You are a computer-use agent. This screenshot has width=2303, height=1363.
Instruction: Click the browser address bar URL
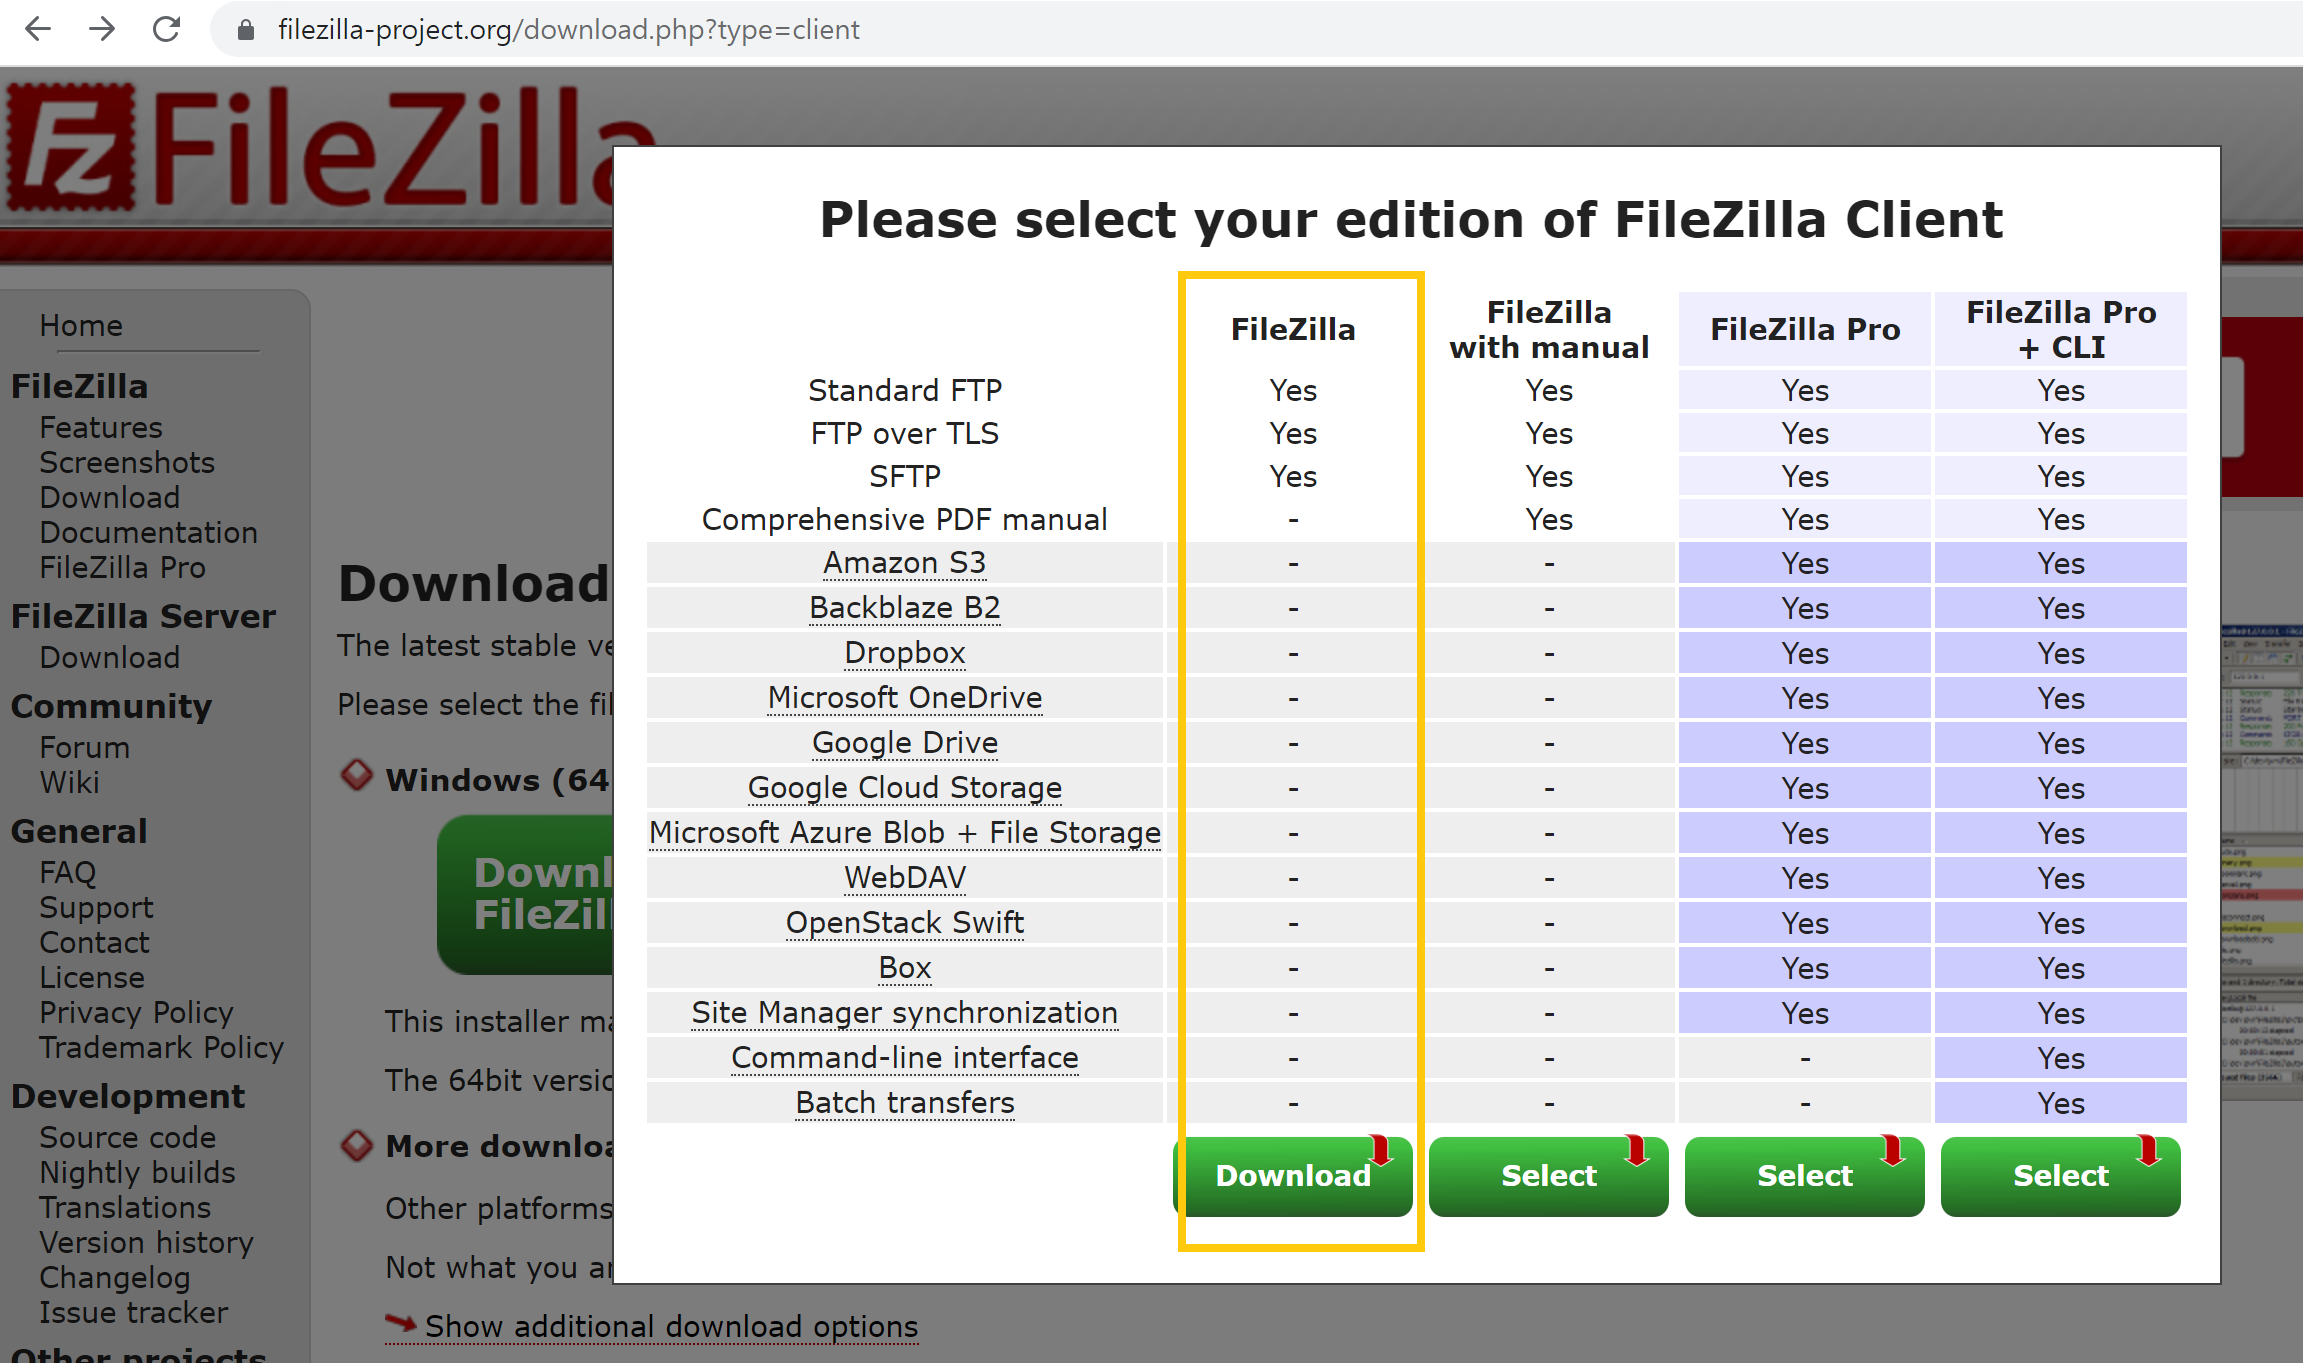coord(568,30)
